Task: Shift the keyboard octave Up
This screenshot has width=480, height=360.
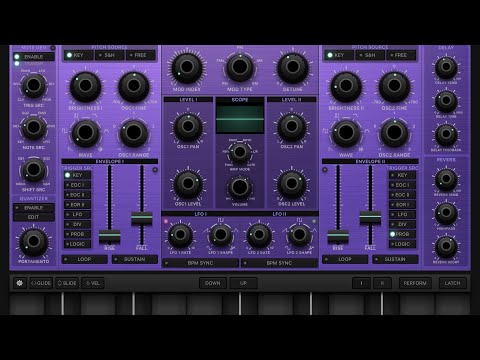Action: point(243,283)
